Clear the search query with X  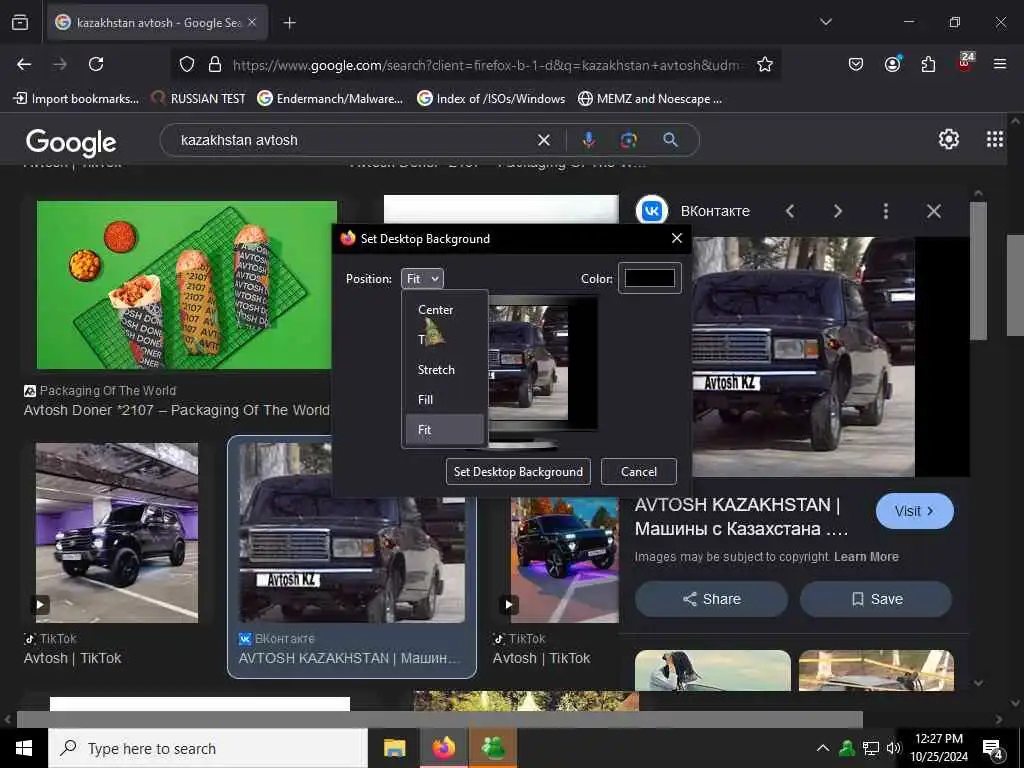tap(543, 140)
